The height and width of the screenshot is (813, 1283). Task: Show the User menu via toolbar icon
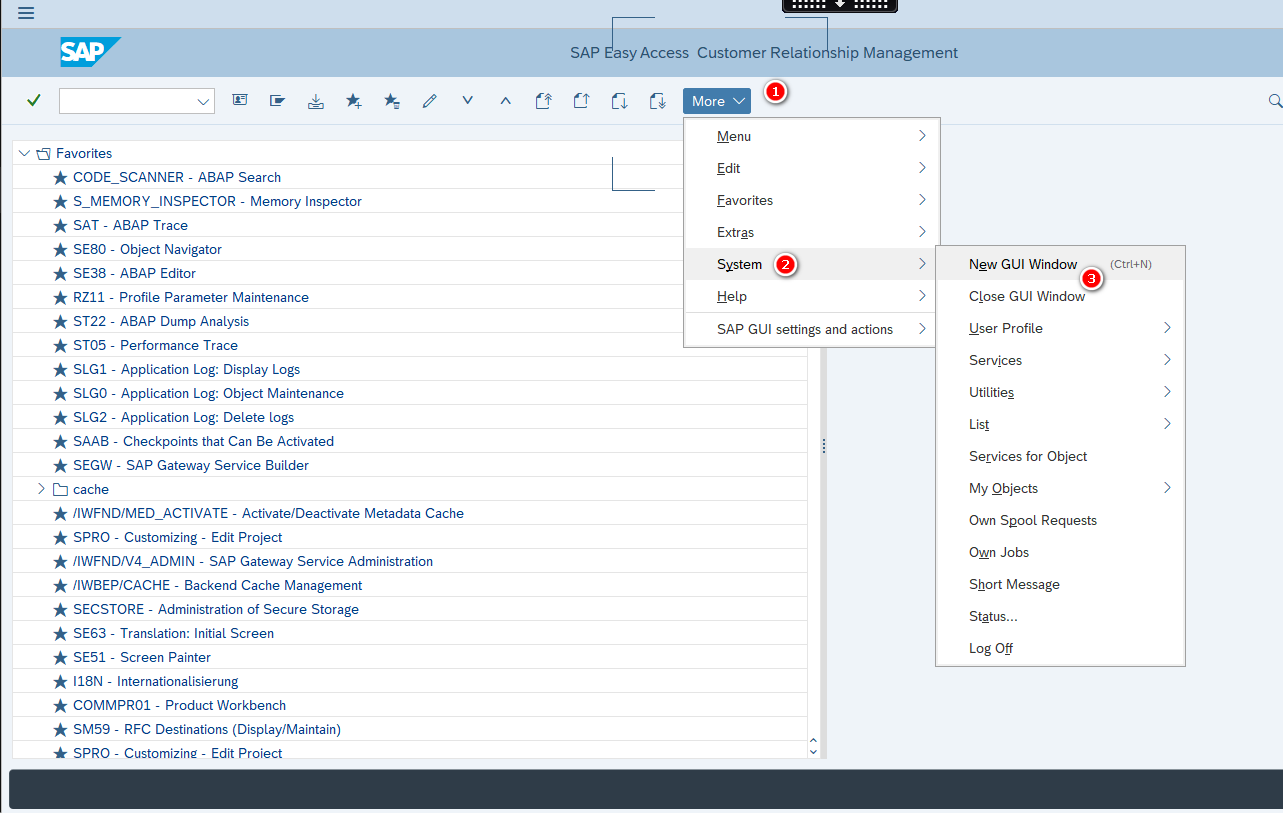pos(240,100)
